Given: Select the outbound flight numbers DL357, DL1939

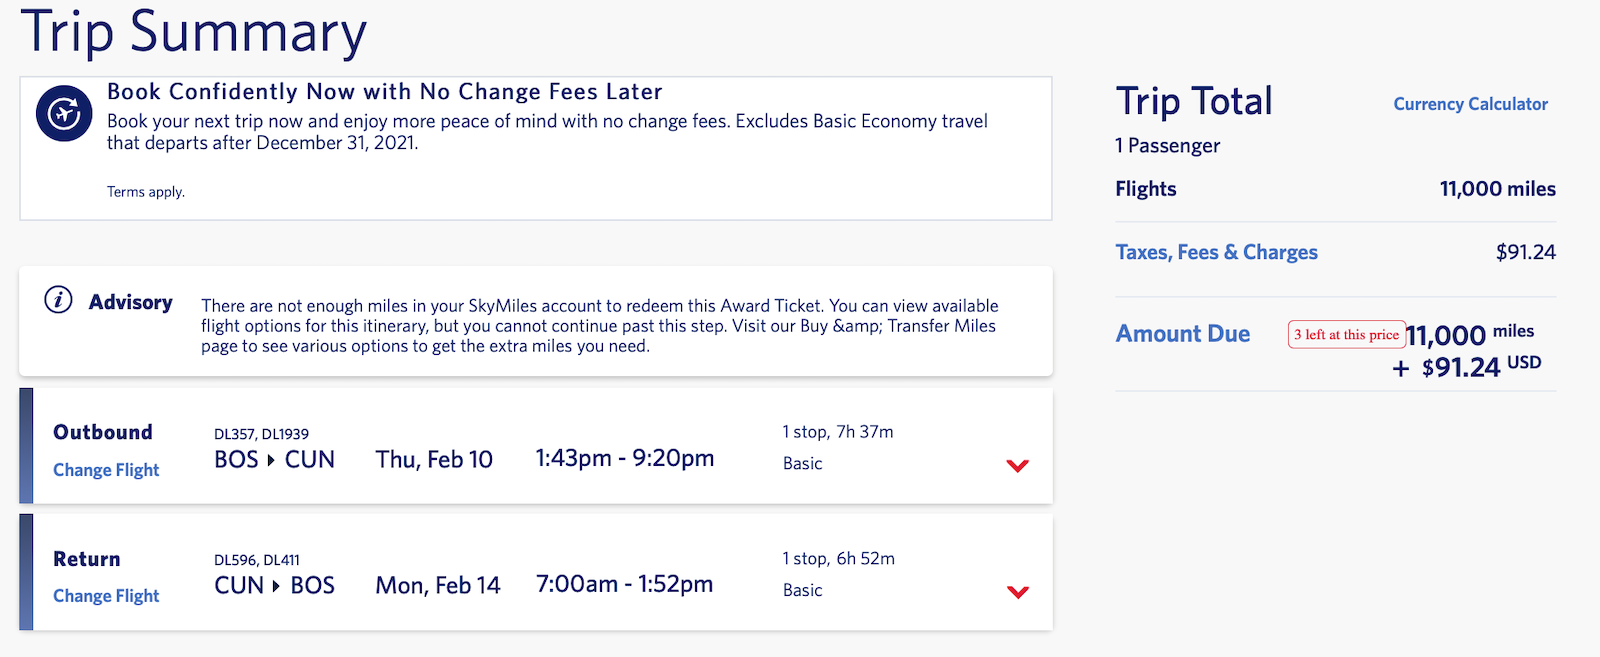Looking at the screenshot, I should pos(261,434).
